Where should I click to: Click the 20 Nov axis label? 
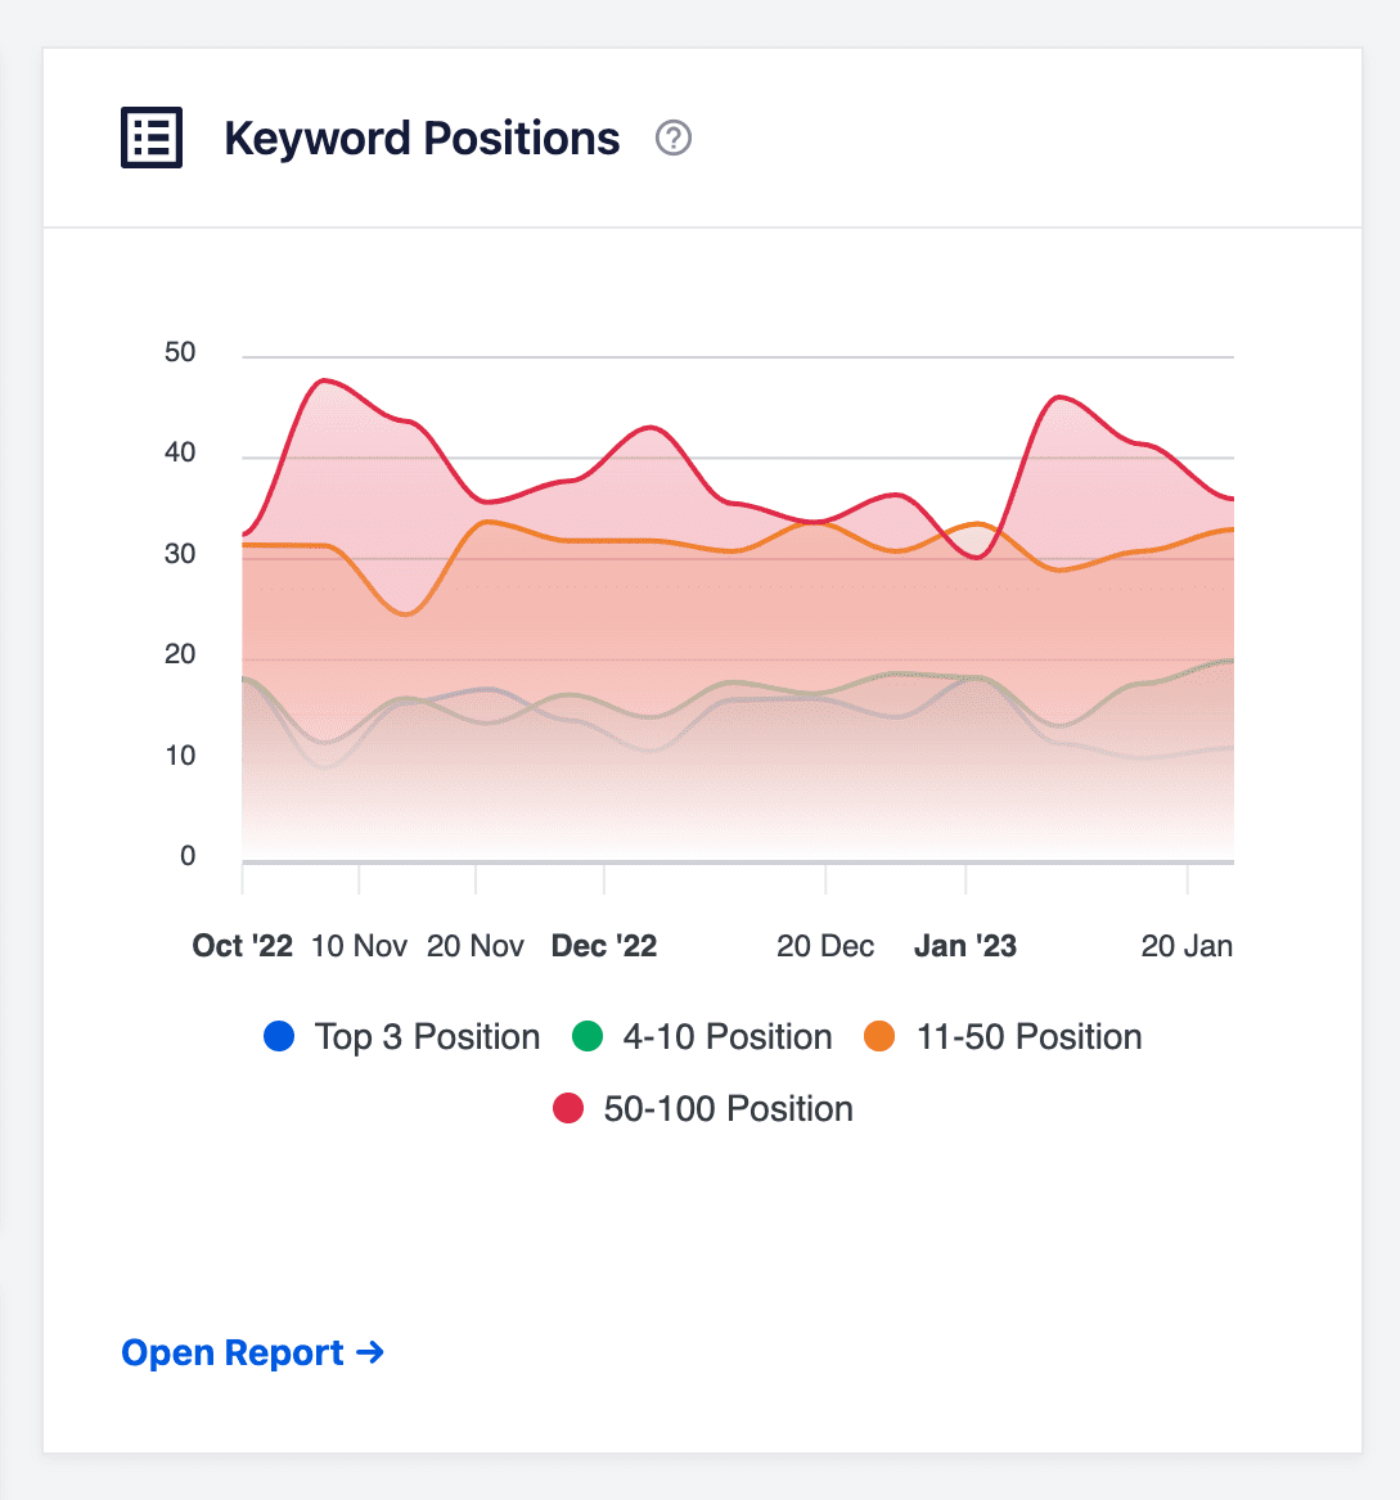coord(475,946)
